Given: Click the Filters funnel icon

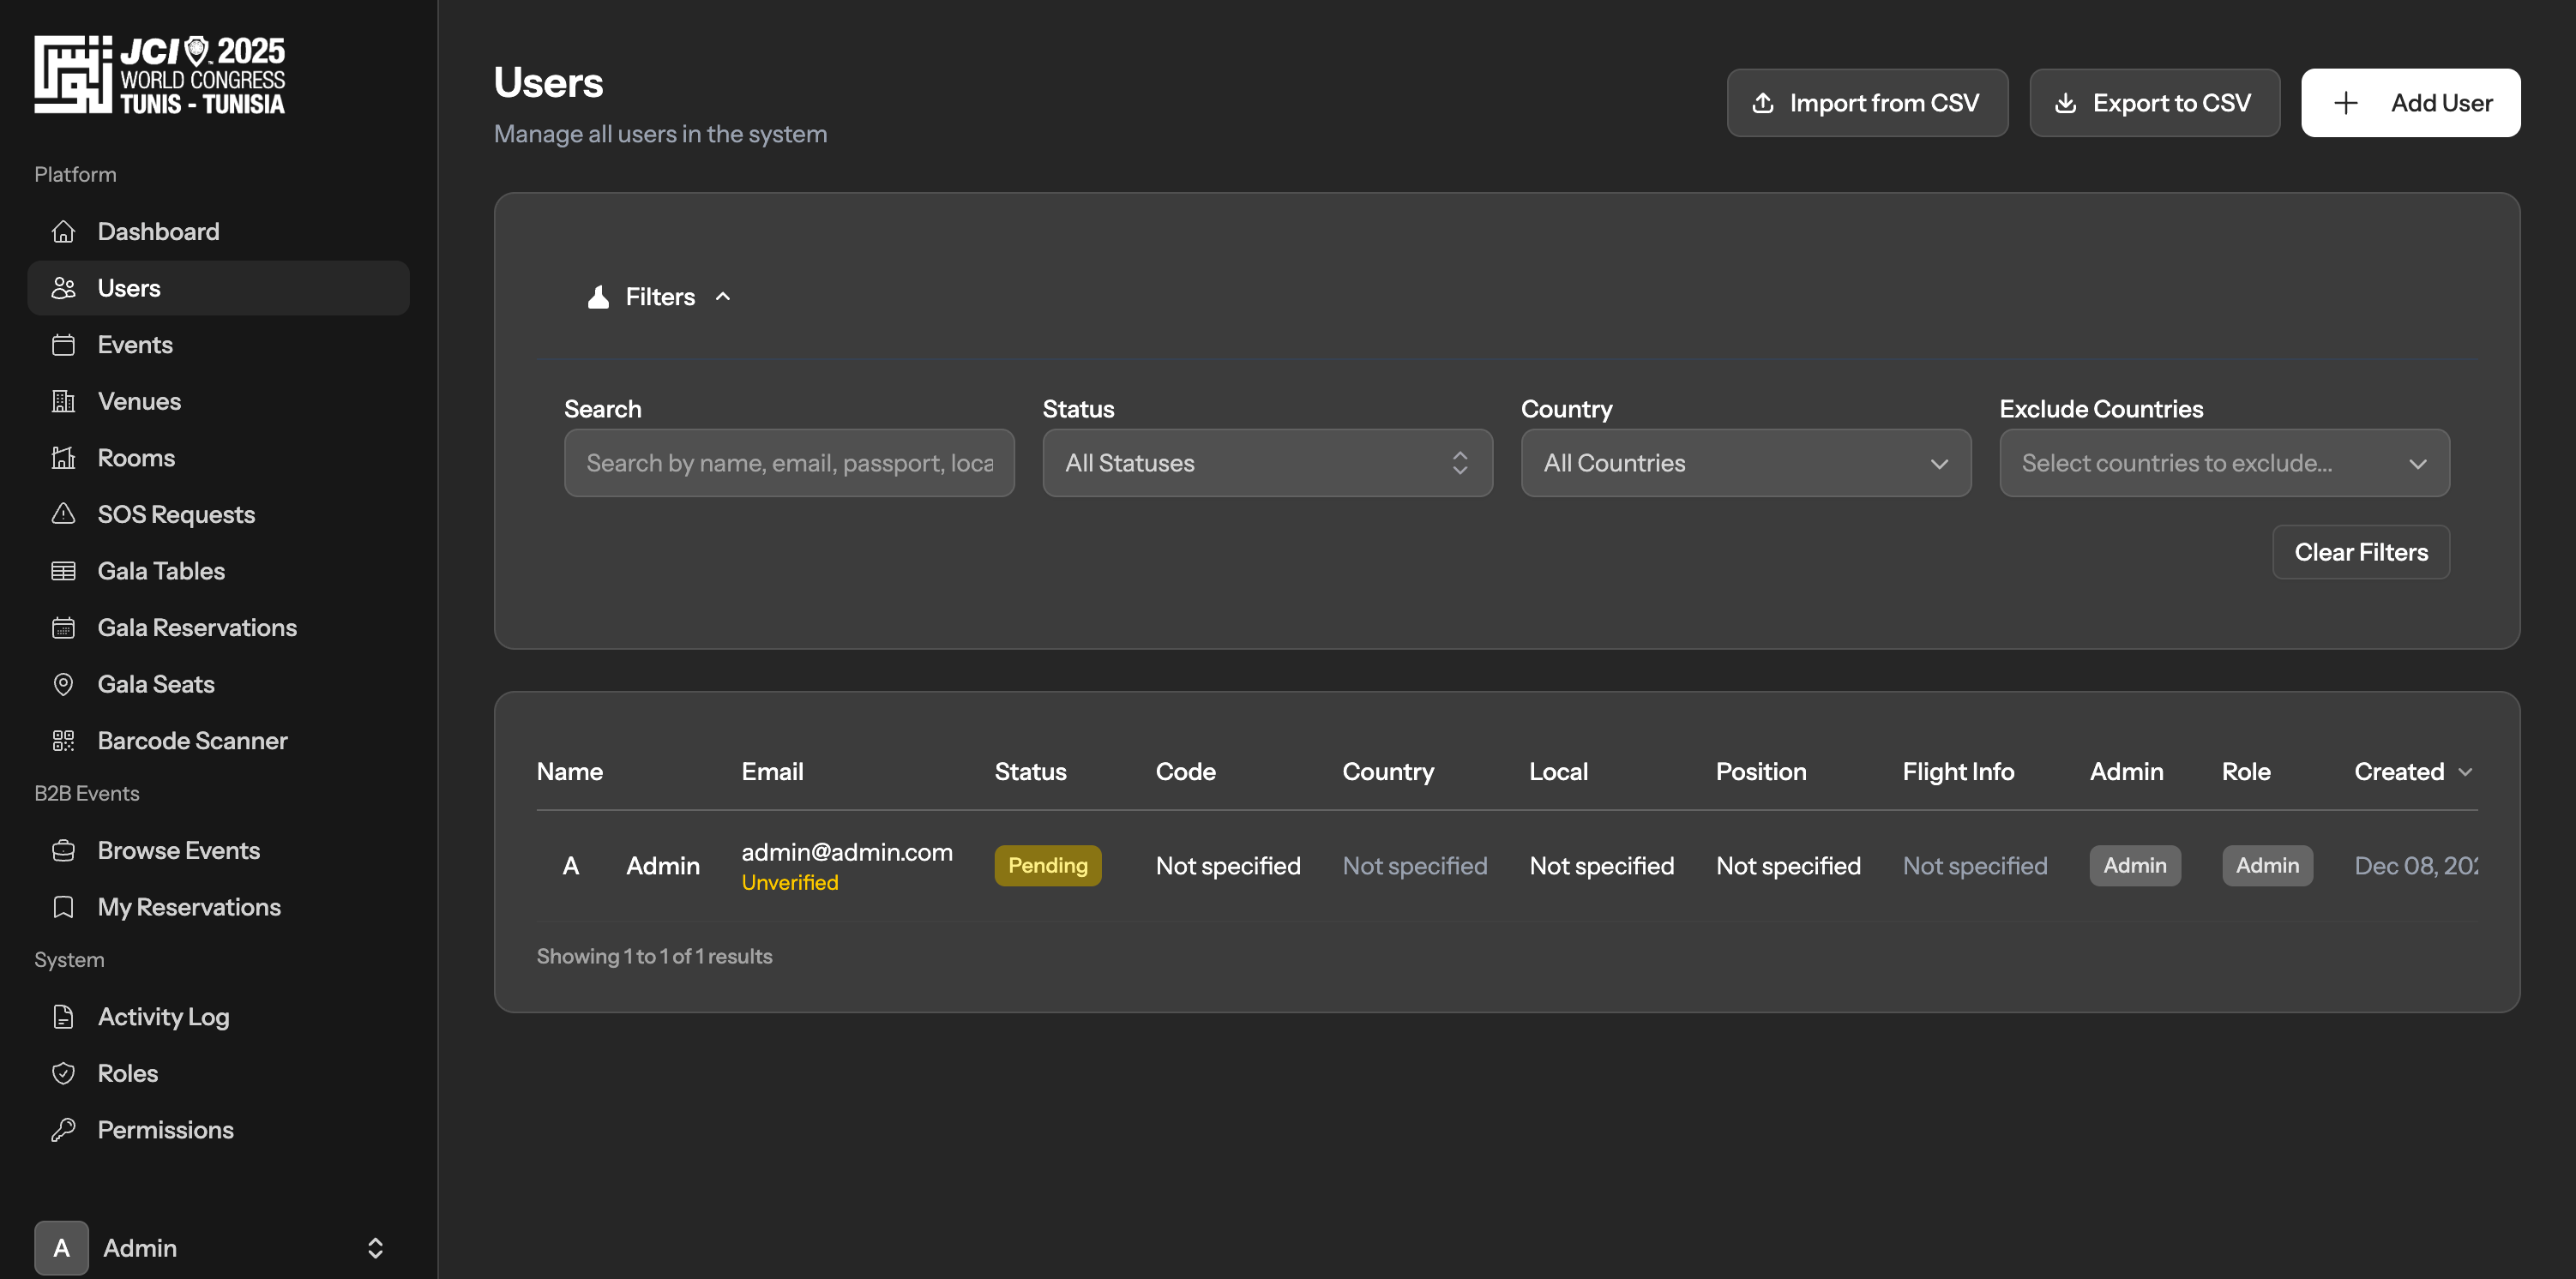Looking at the screenshot, I should [x=598, y=297].
